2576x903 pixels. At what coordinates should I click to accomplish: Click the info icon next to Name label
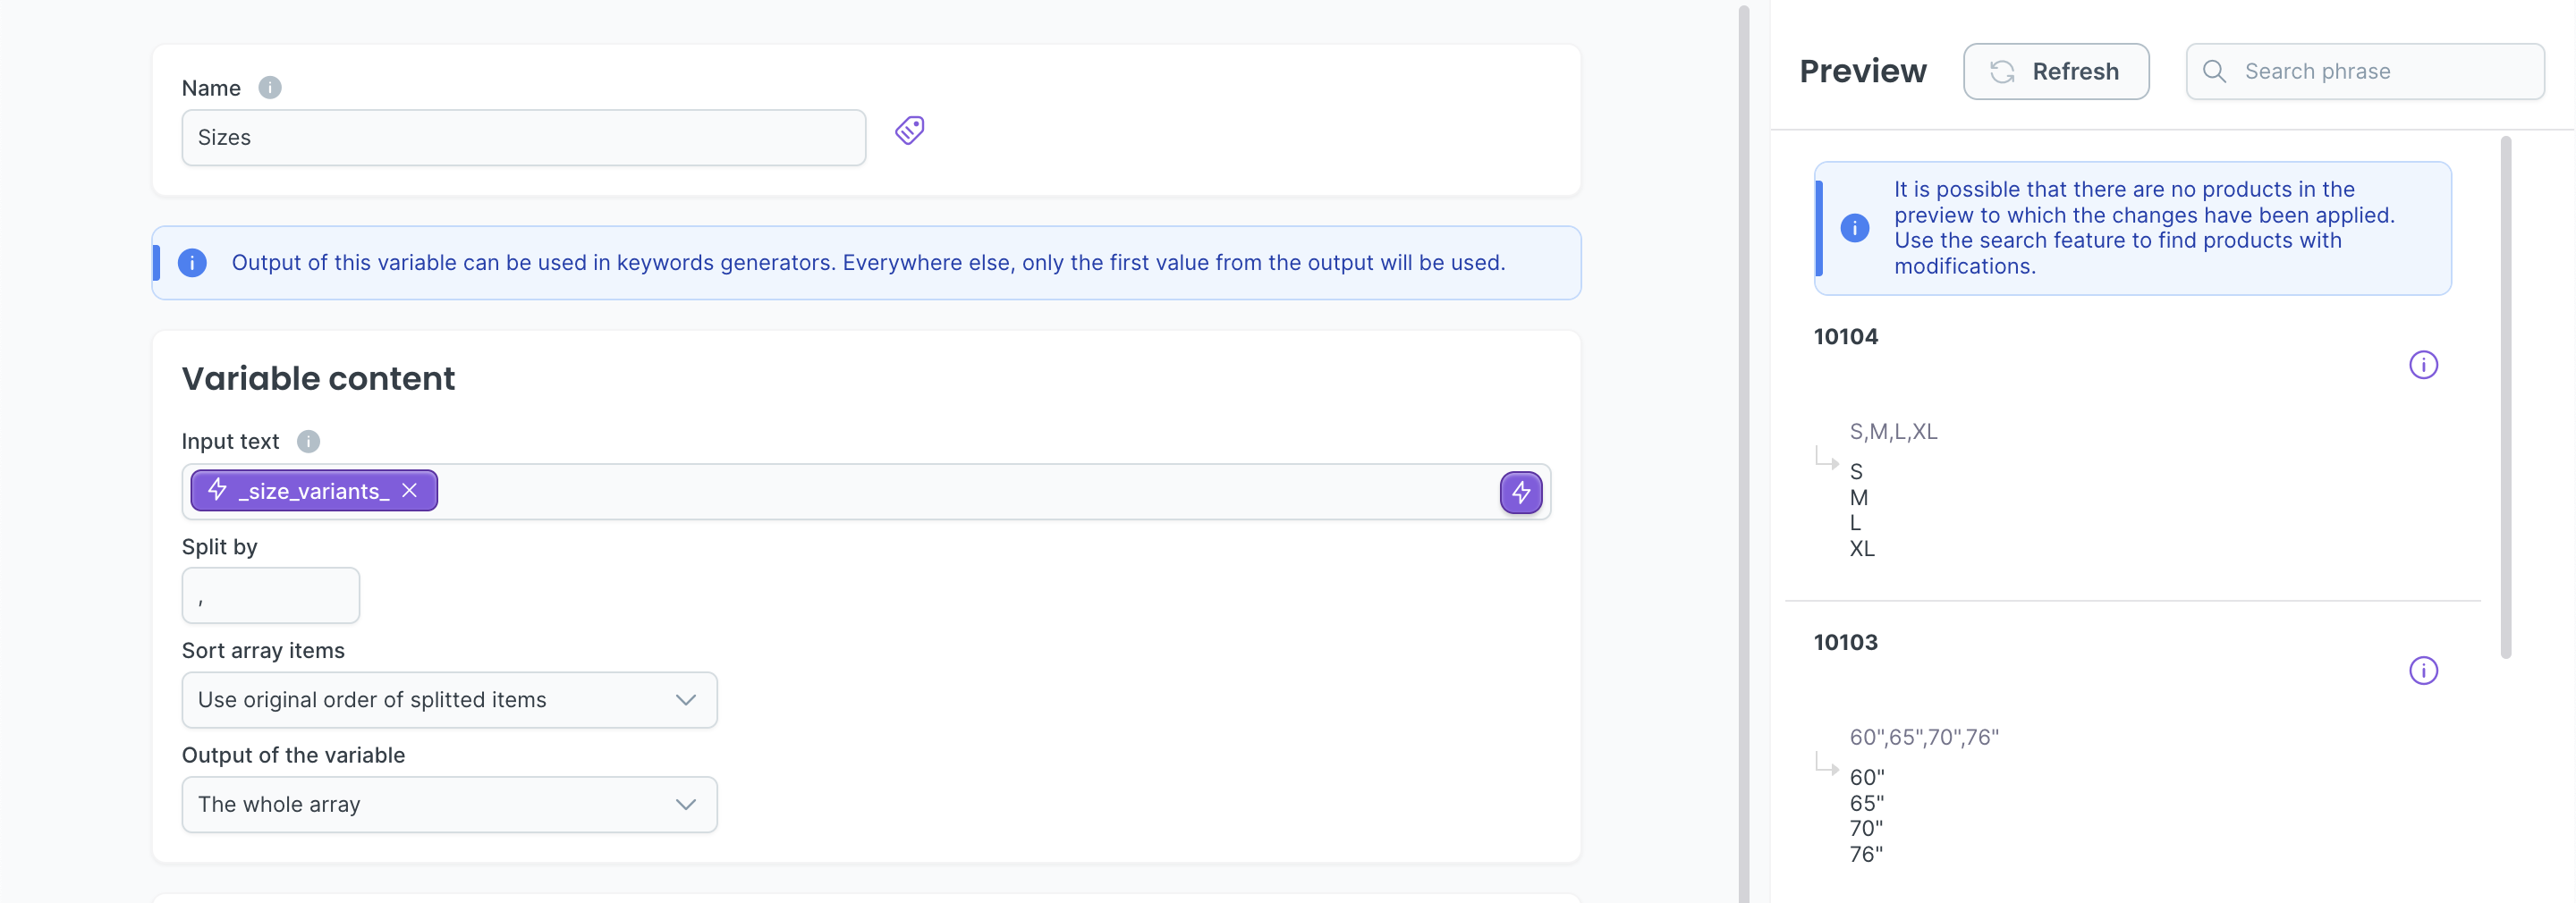tap(269, 87)
